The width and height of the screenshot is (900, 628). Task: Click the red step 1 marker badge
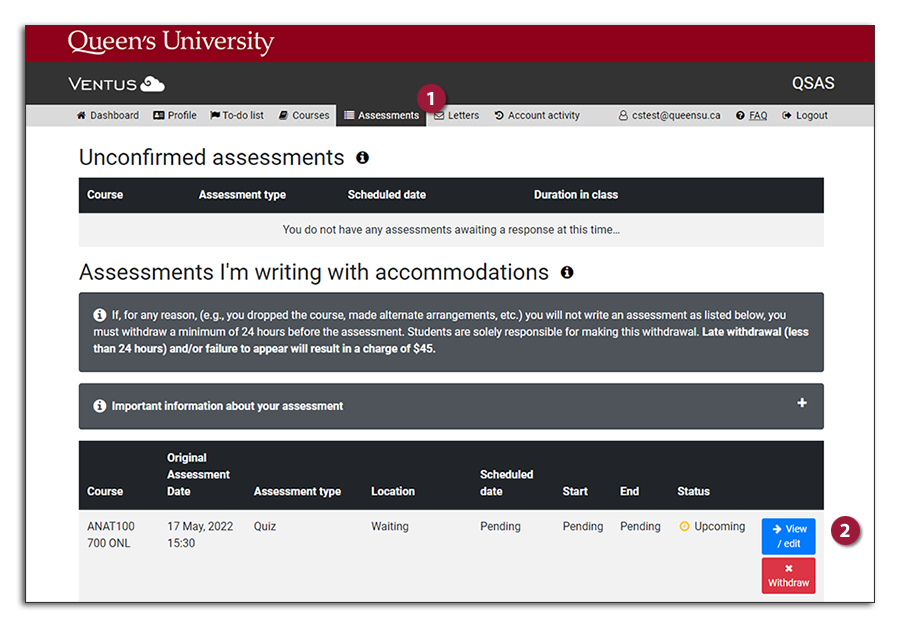tap(431, 98)
